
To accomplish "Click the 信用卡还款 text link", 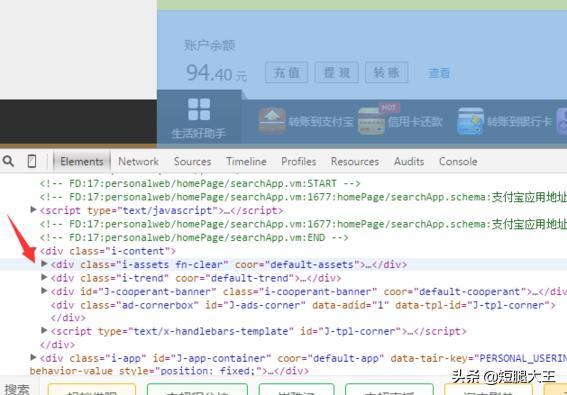I will point(415,122).
